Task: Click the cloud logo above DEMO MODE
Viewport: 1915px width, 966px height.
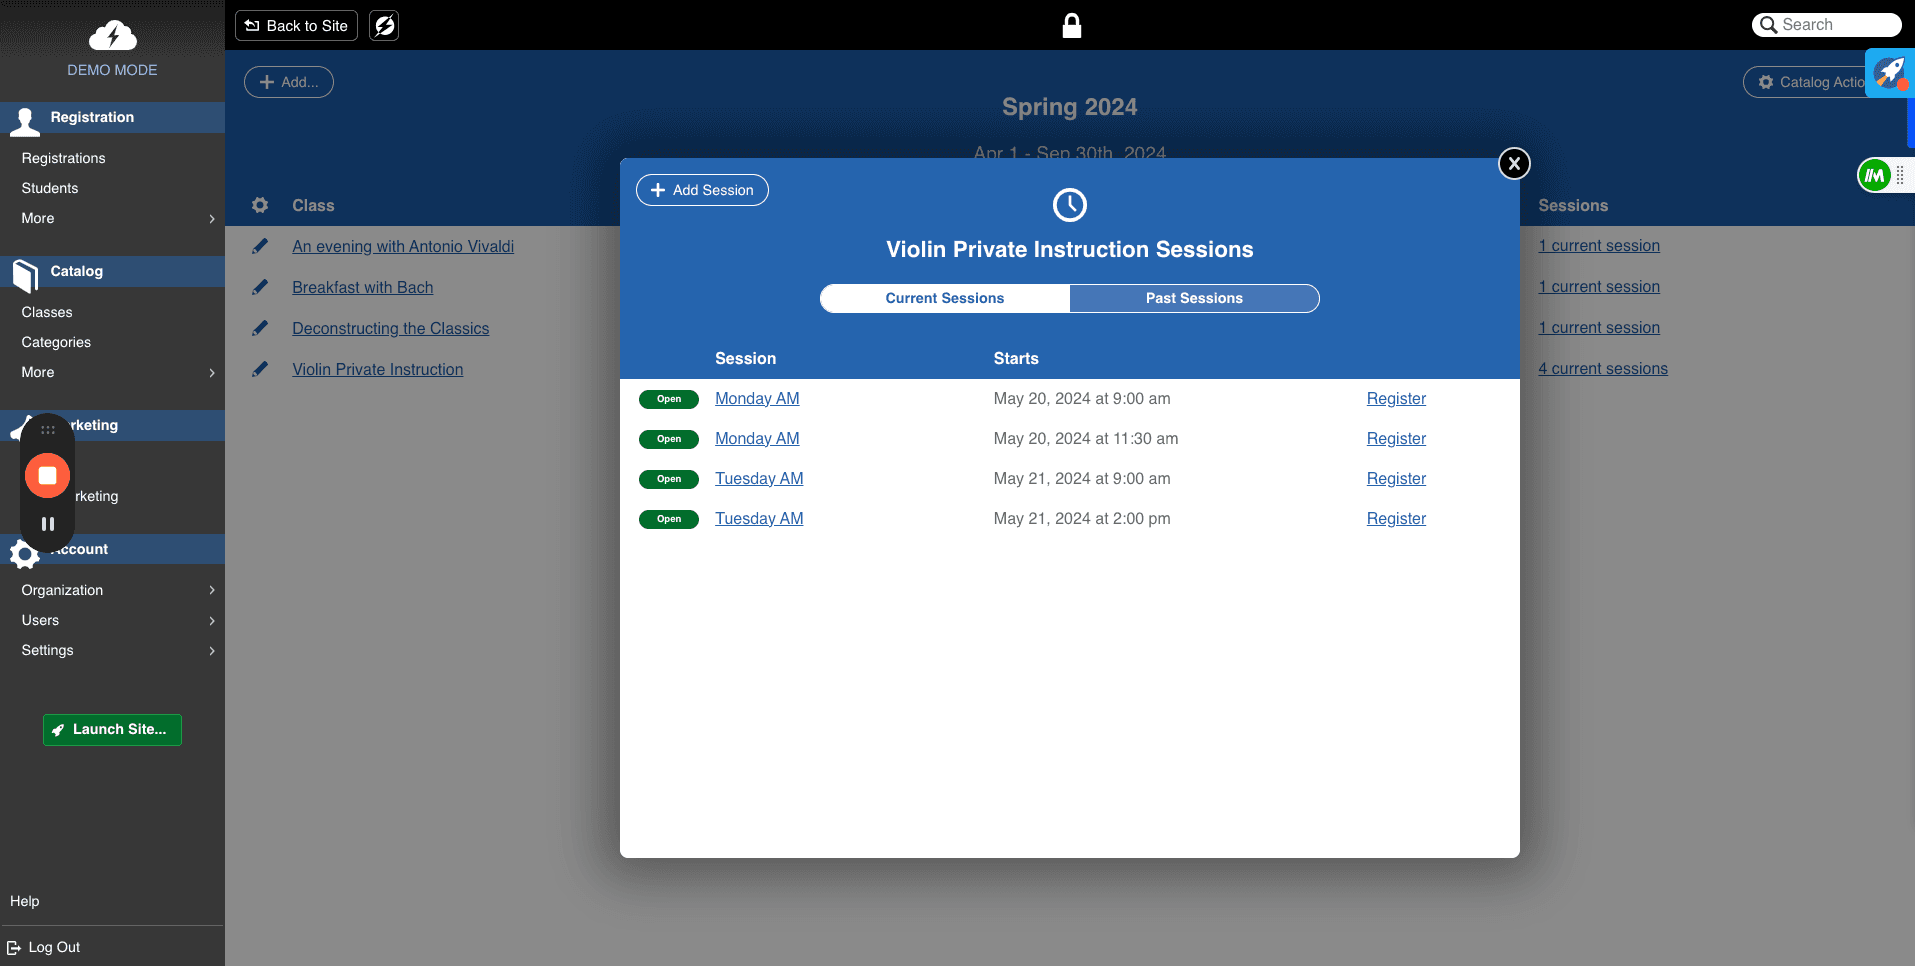Action: 113,36
